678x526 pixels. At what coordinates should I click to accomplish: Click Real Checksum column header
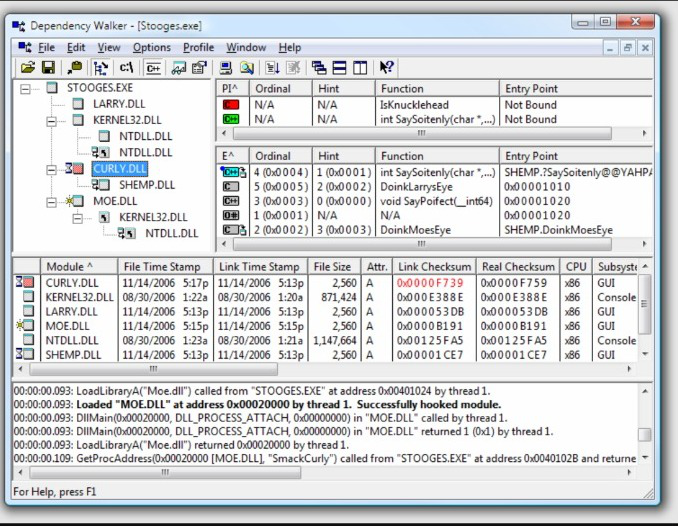click(518, 266)
